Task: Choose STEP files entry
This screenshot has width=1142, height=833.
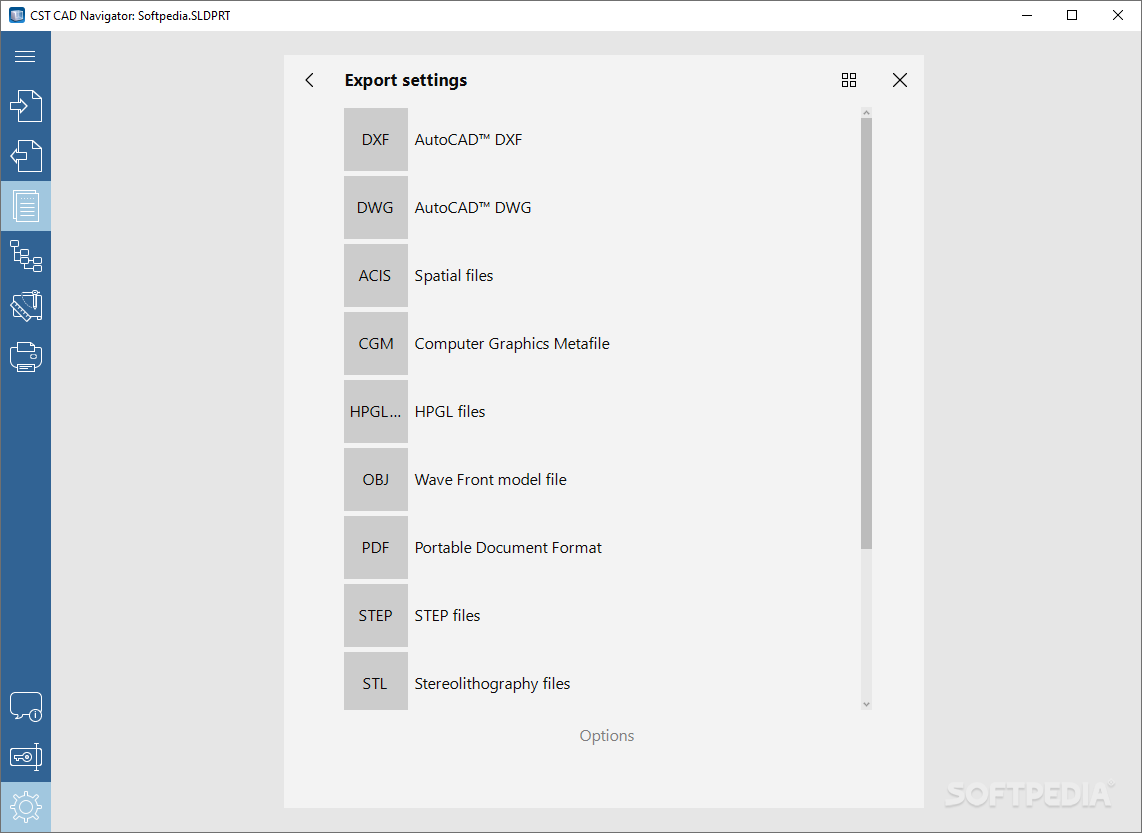Action: coord(447,615)
